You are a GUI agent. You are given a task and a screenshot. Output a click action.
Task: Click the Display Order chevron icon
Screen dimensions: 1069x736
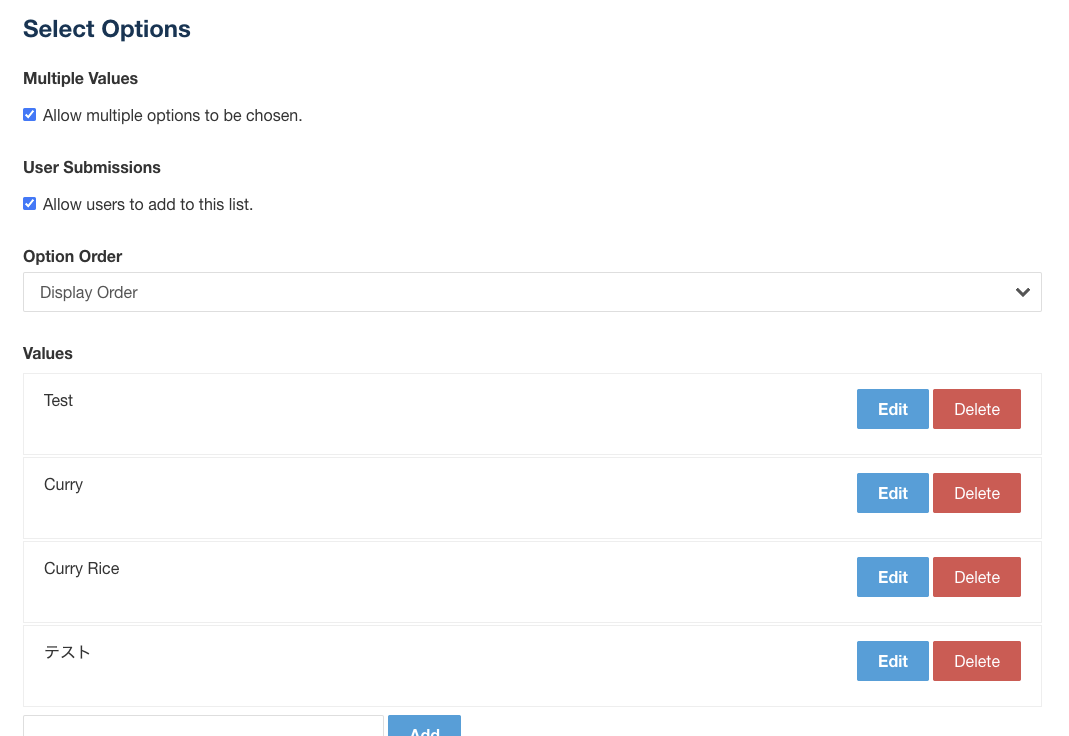[x=1023, y=292]
